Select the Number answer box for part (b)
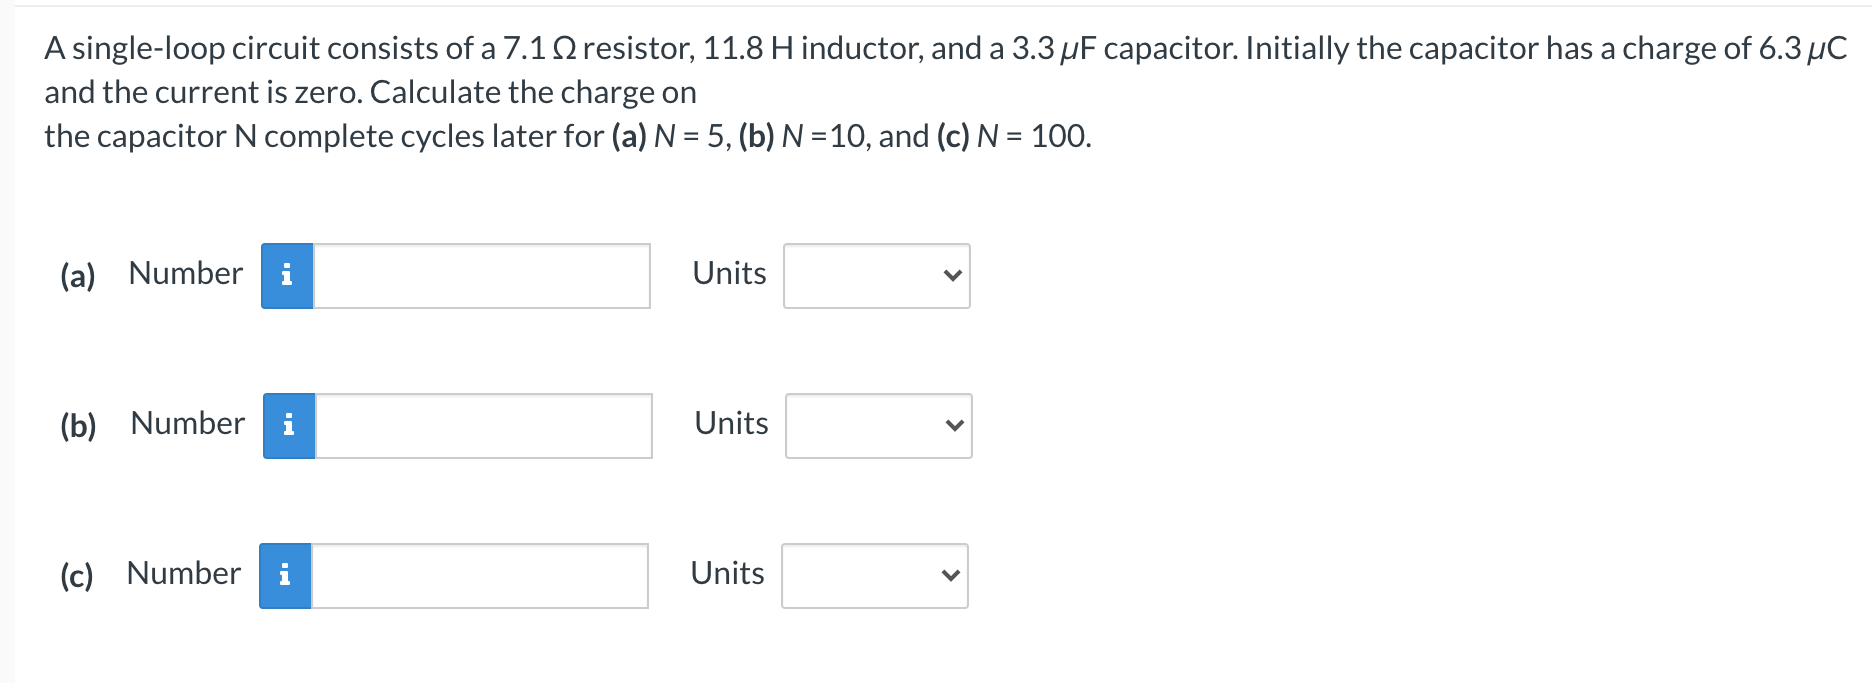Image resolution: width=1872 pixels, height=683 pixels. [x=483, y=426]
